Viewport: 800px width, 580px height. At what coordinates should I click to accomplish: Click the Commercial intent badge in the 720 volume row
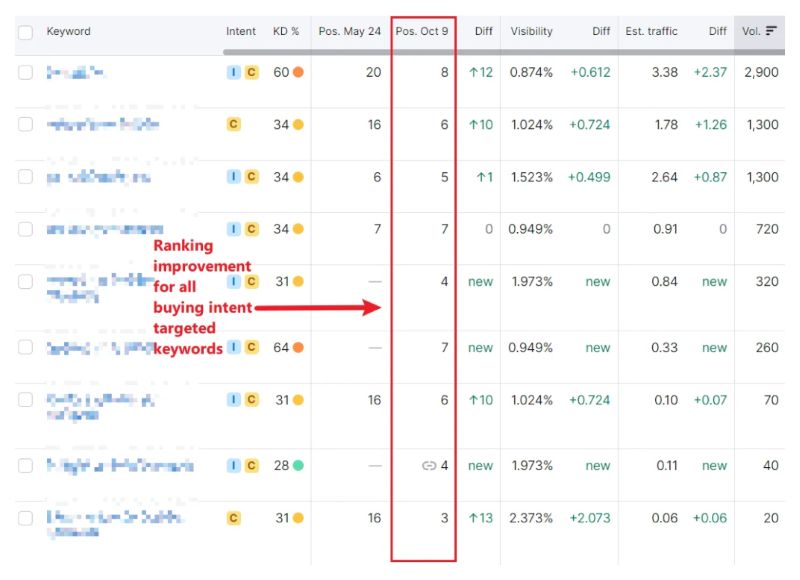click(251, 229)
